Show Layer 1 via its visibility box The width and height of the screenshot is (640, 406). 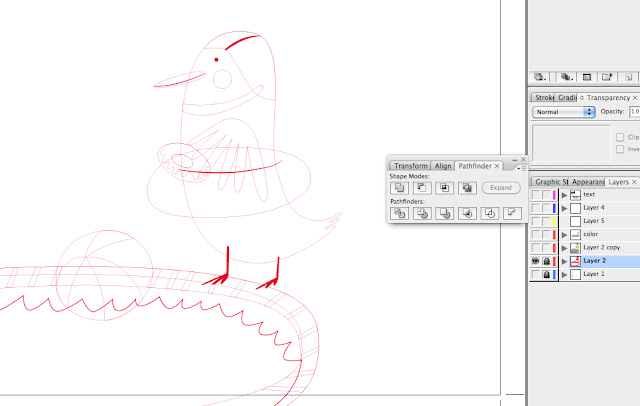click(x=536, y=274)
